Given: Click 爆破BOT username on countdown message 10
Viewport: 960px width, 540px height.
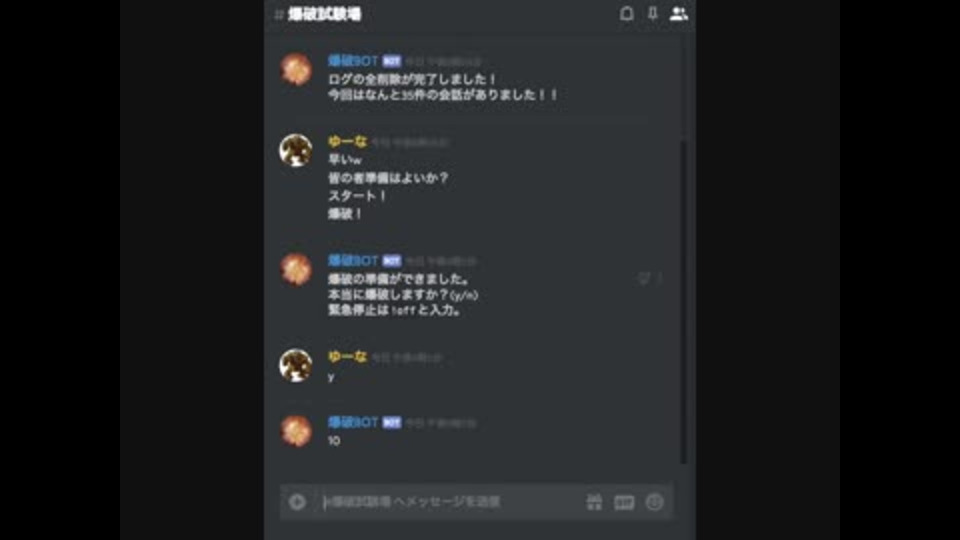Looking at the screenshot, I should [353, 422].
